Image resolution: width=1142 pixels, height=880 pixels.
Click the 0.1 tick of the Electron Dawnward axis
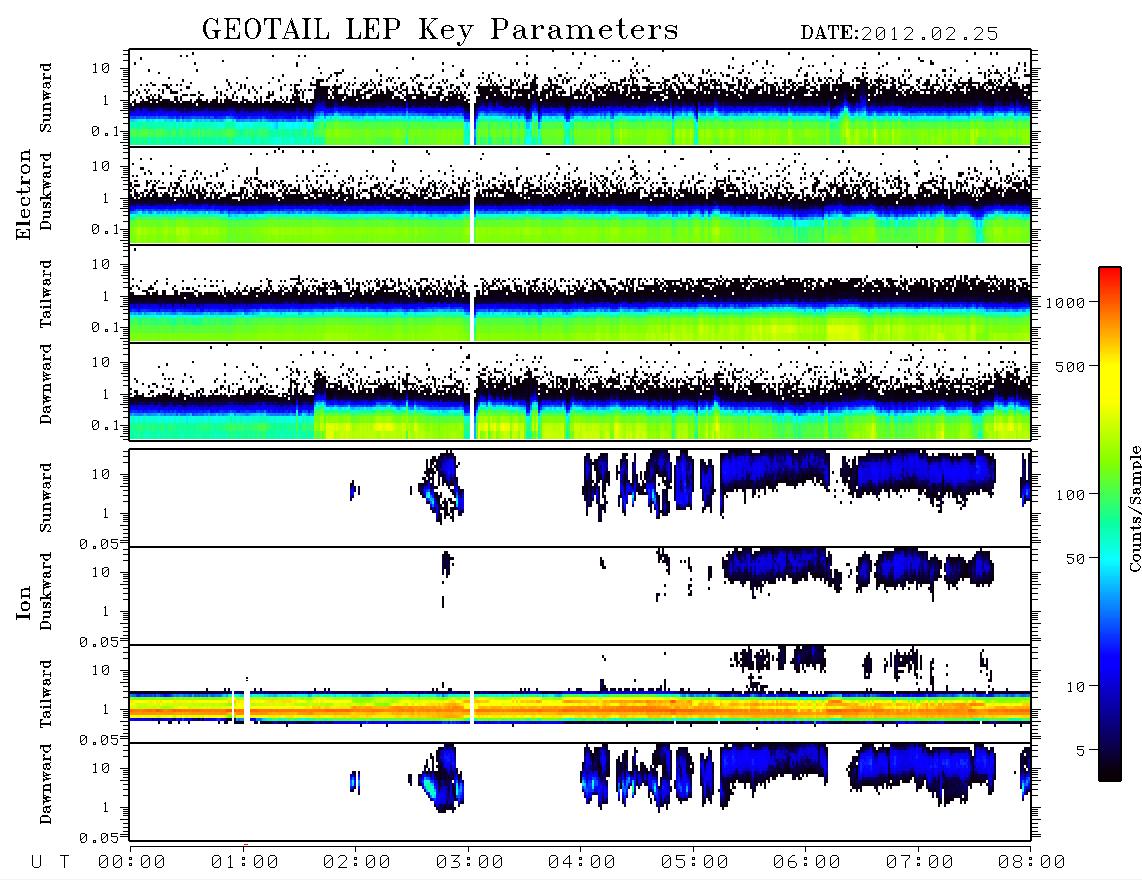coord(105,425)
